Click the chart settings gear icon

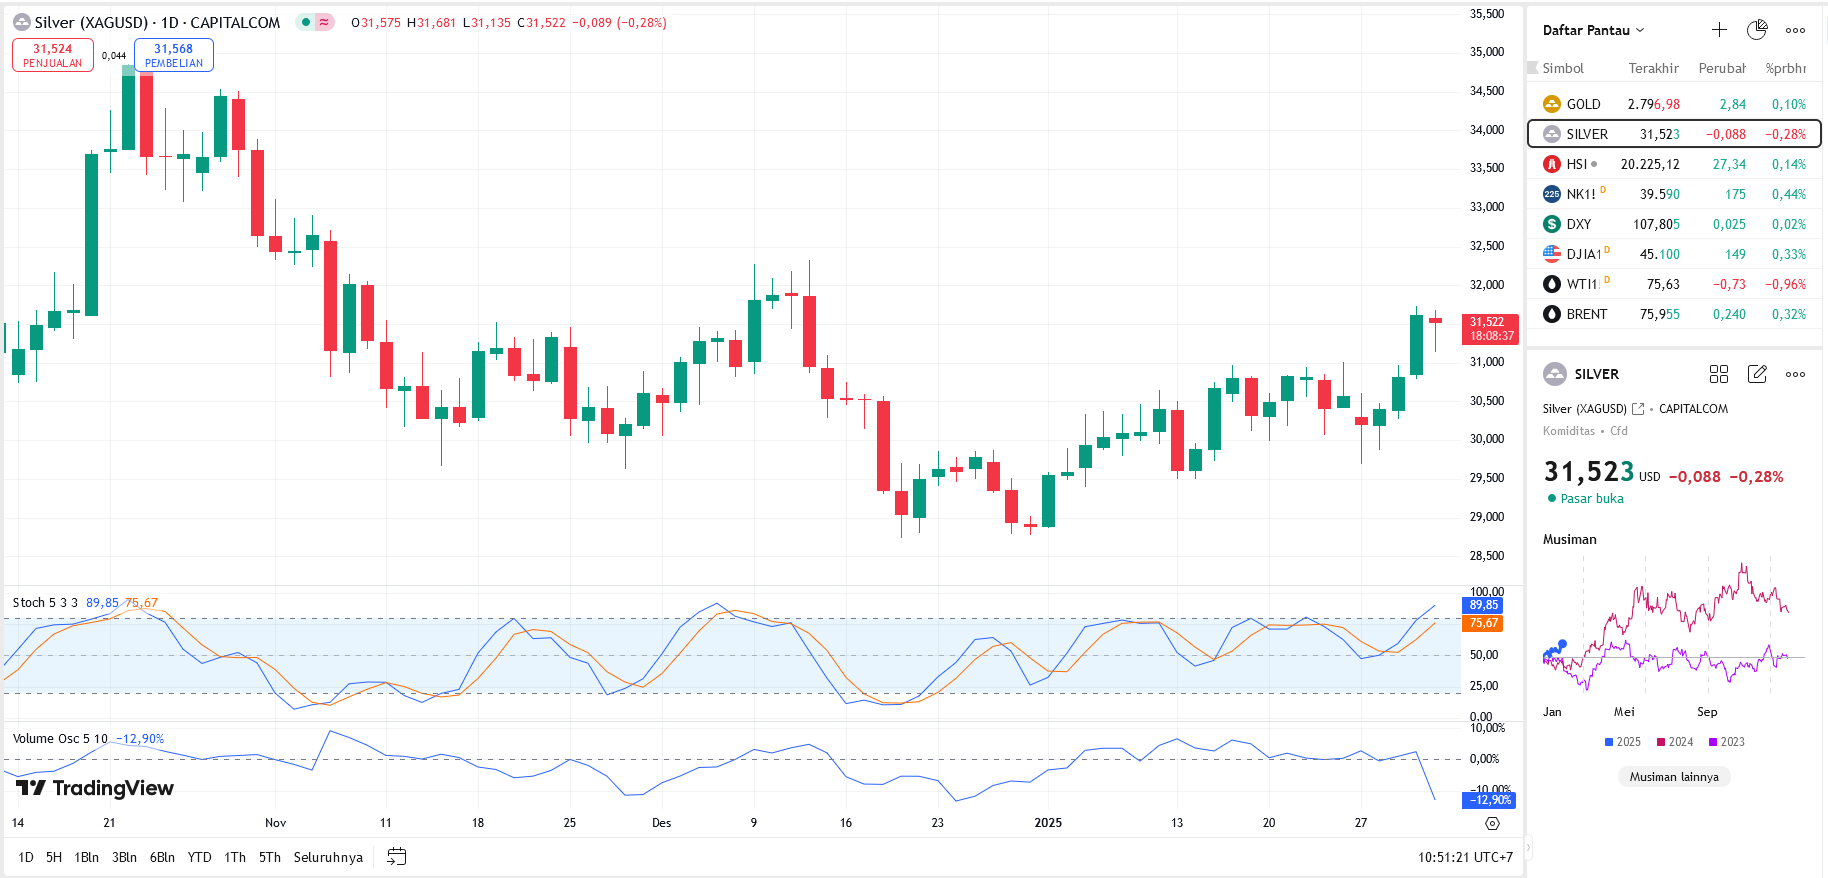pyautogui.click(x=1492, y=823)
